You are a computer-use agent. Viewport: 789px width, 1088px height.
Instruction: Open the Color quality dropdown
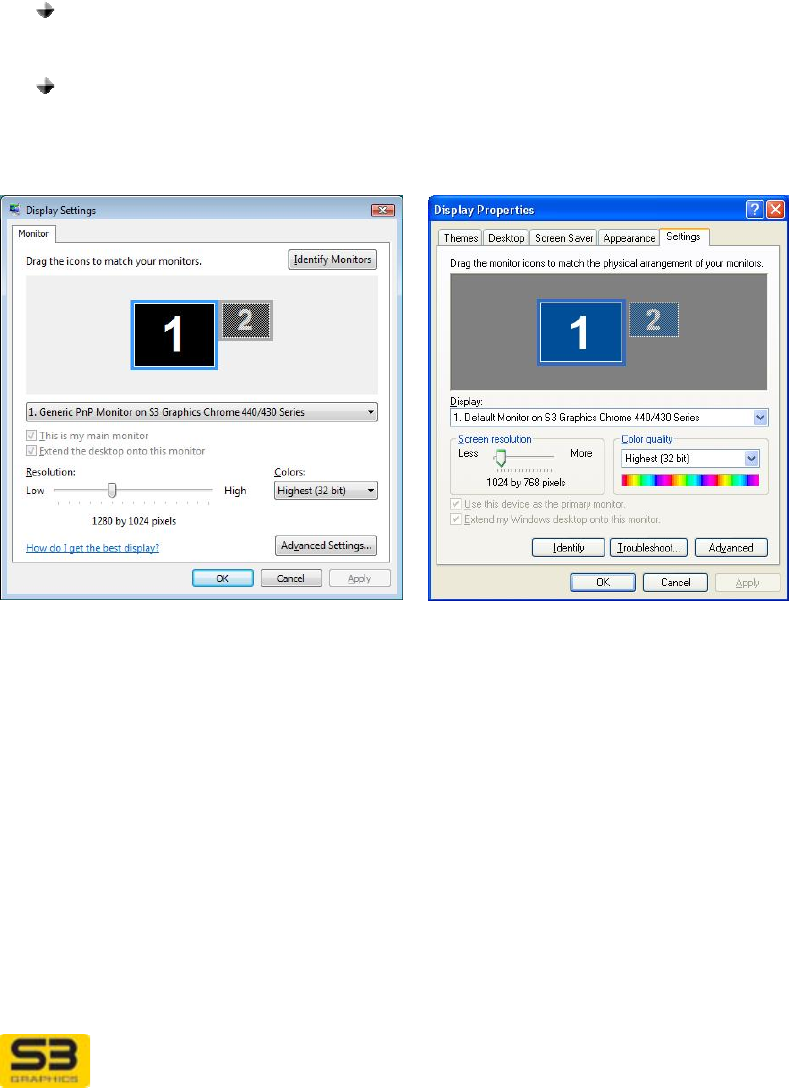click(x=690, y=458)
